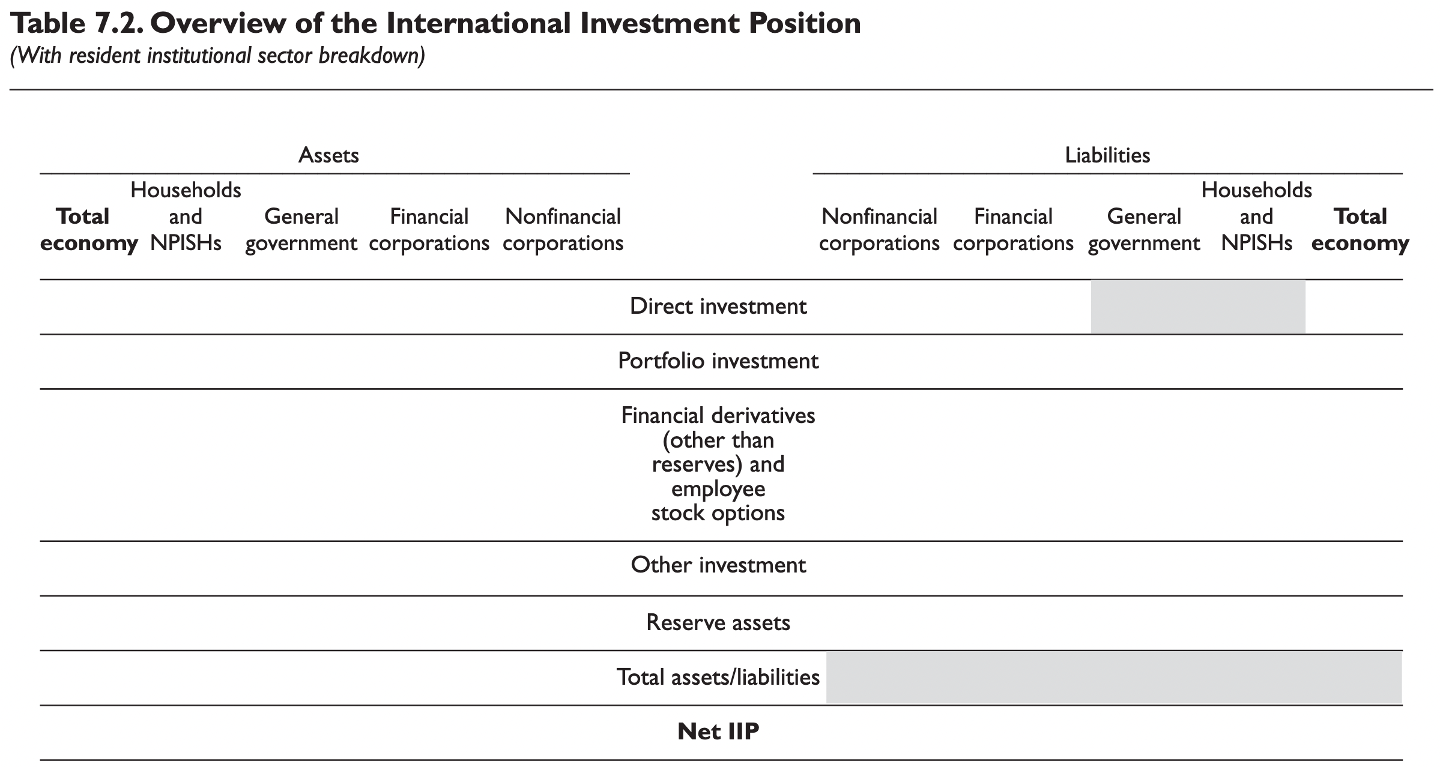Select the Liabilities group header
The width and height of the screenshot is (1440, 768).
click(x=1107, y=155)
